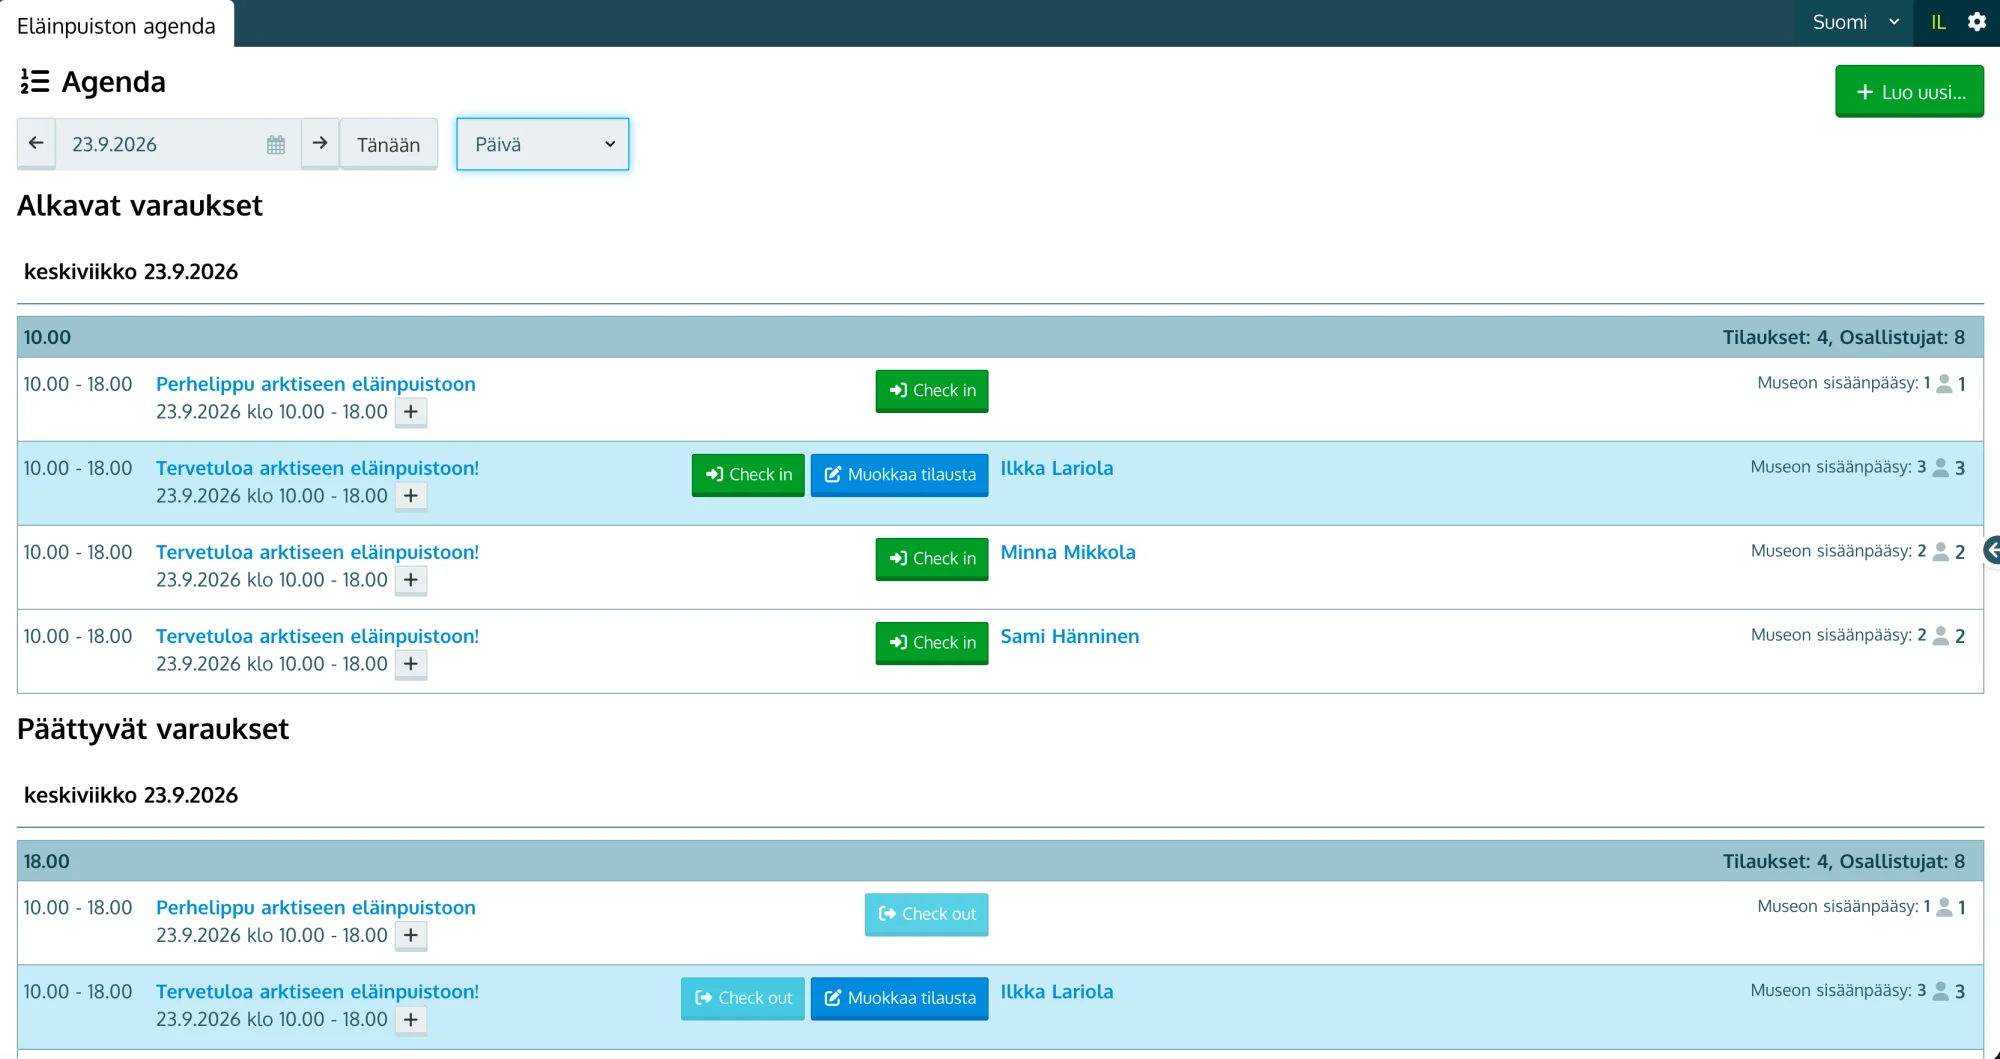2000x1059 pixels.
Task: Select the Eläinpuiston agenda tab
Action: pyautogui.click(x=117, y=25)
